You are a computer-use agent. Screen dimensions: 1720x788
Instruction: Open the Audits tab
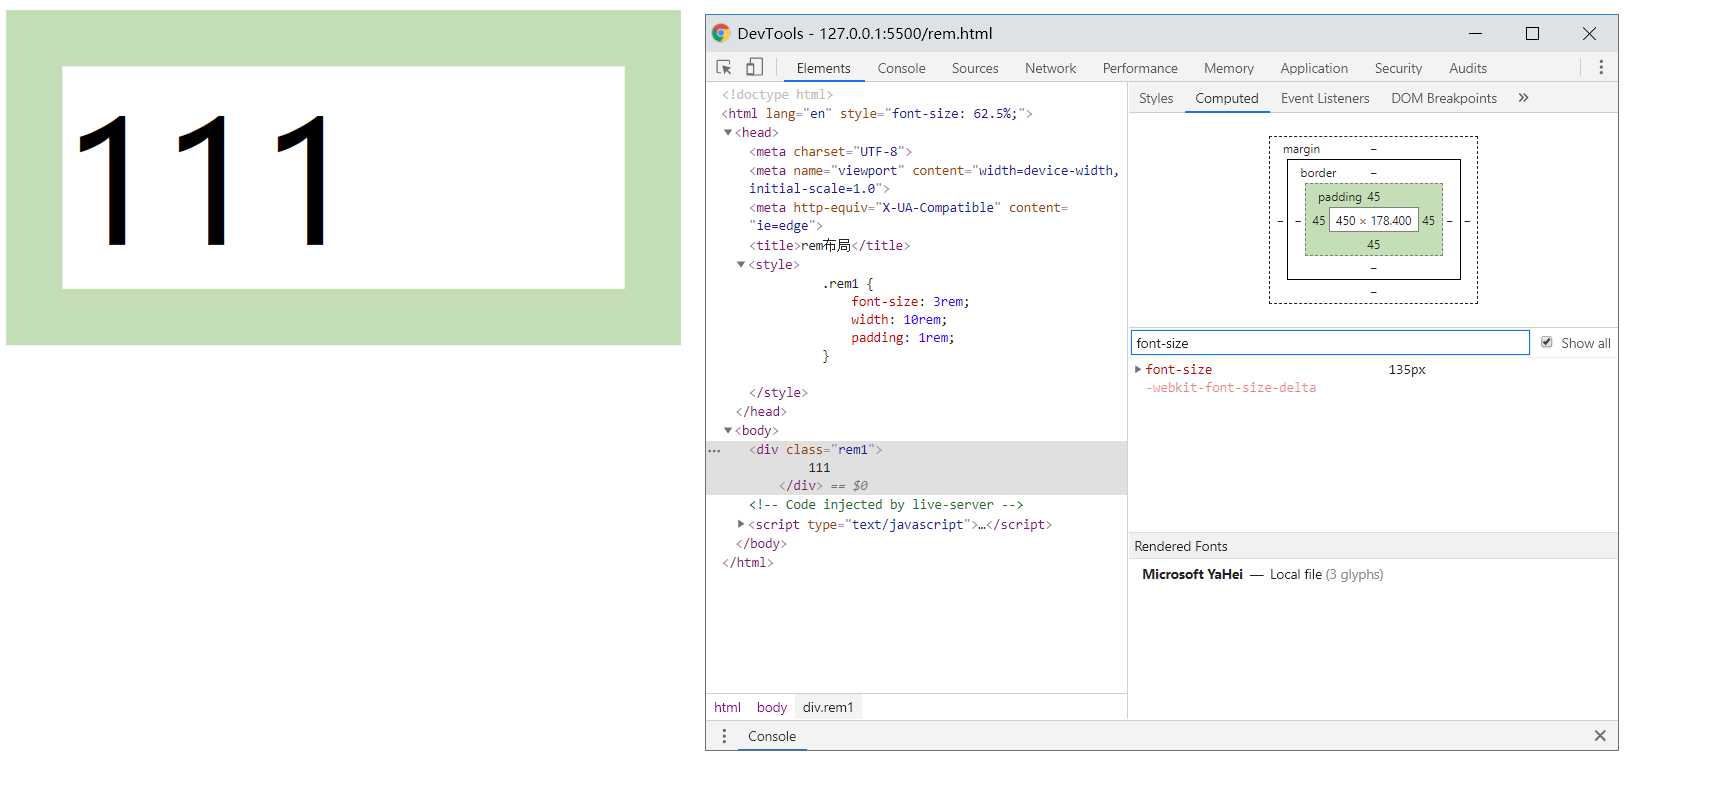coord(1467,68)
